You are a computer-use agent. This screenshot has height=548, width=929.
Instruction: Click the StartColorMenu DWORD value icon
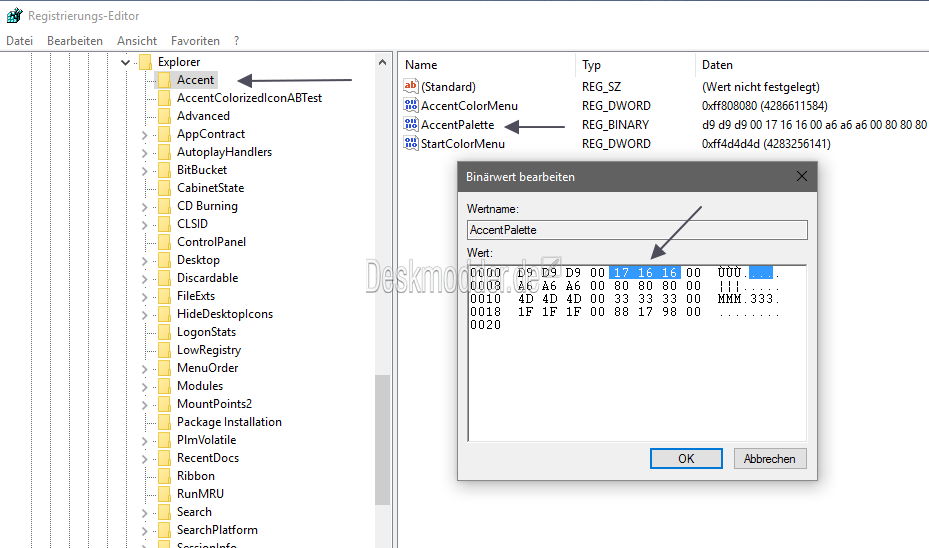[x=411, y=143]
